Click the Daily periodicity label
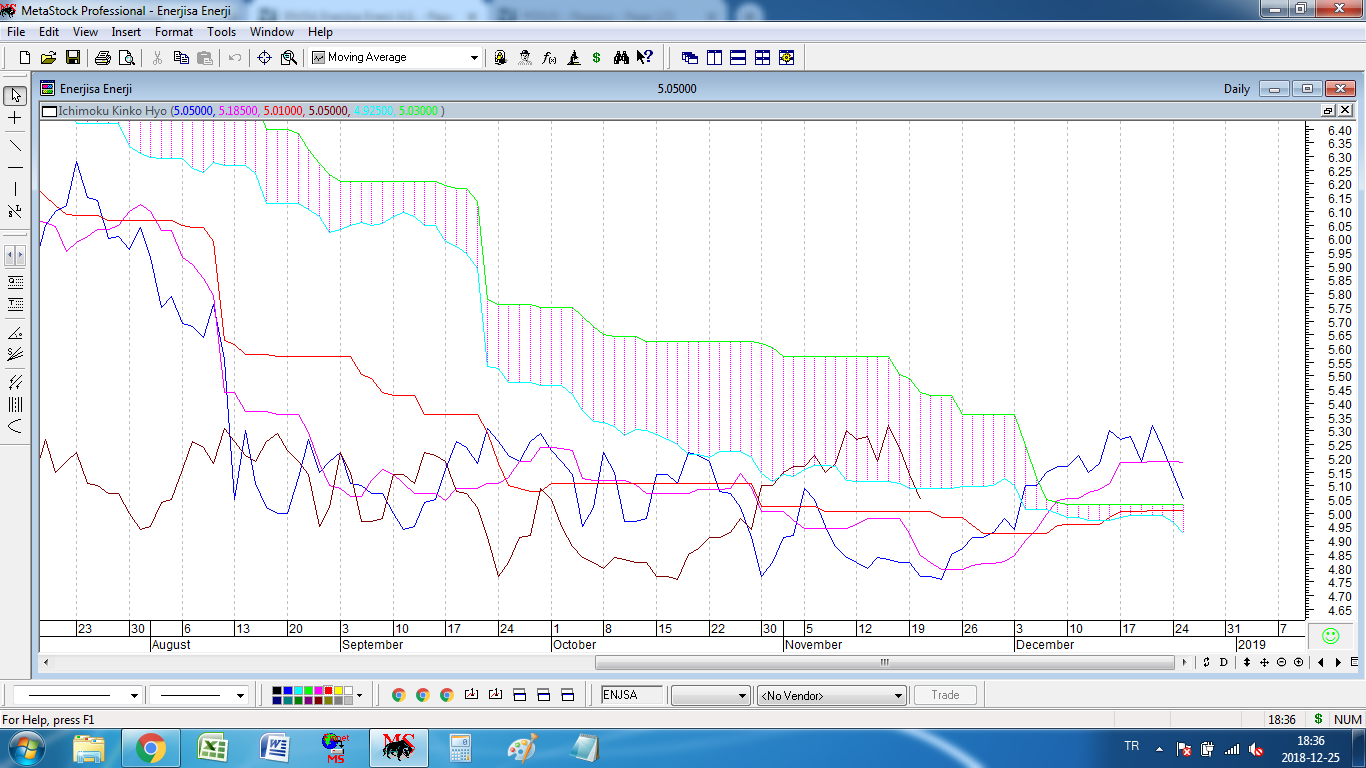1366x768 pixels. pos(1237,89)
